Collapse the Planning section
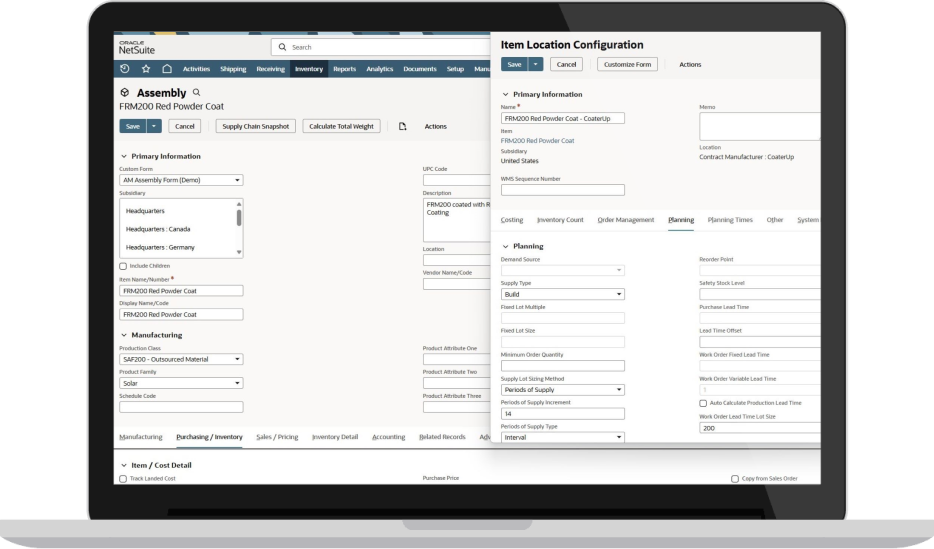Viewport: 934px width, 549px height. [x=506, y=247]
